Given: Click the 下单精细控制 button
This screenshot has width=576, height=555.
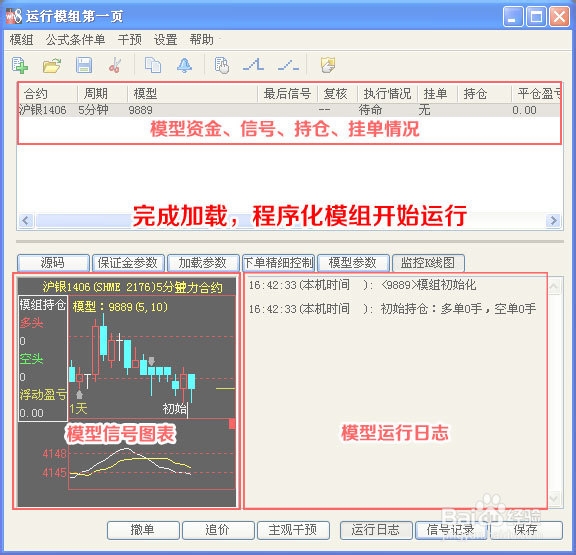Looking at the screenshot, I should tap(278, 263).
